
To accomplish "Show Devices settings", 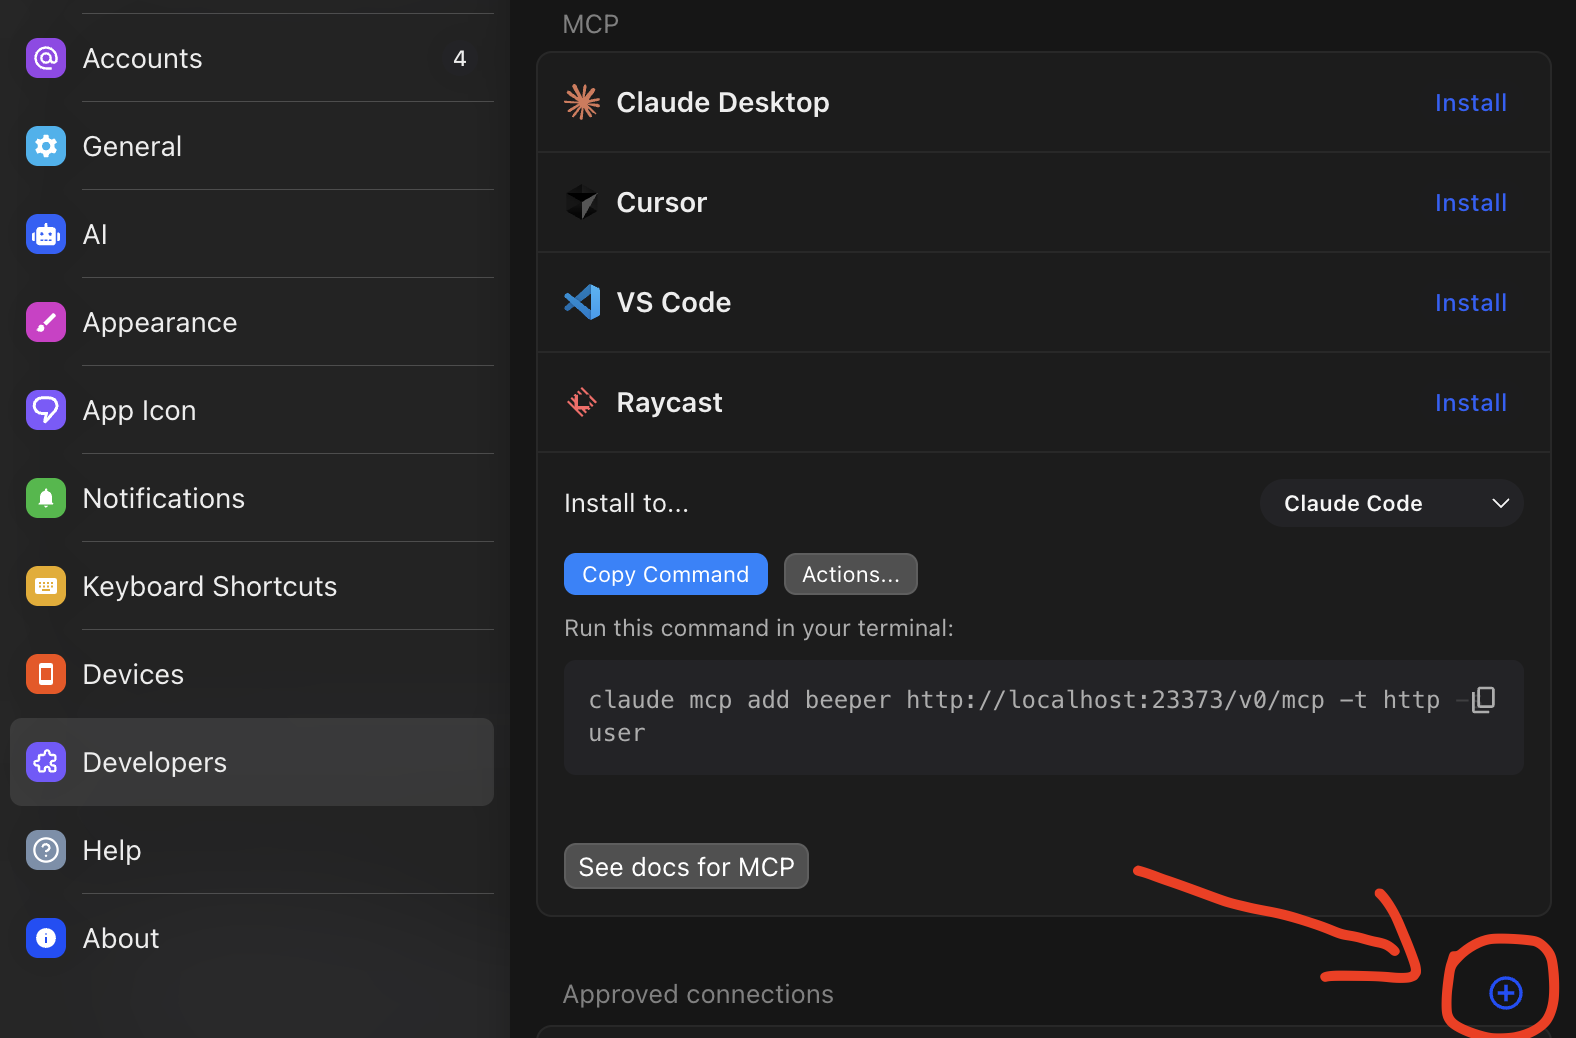I will [252, 674].
